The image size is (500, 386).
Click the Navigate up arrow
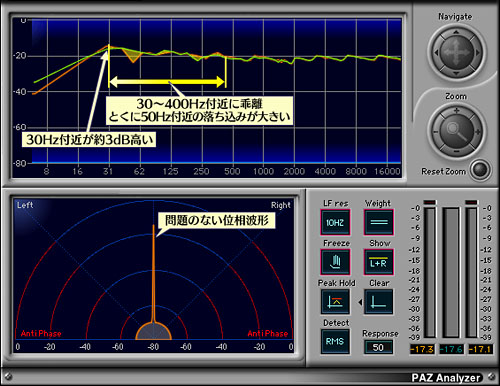click(456, 33)
